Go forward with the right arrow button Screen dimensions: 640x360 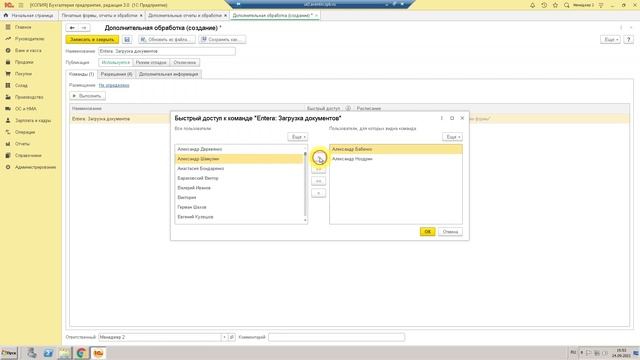84,28
